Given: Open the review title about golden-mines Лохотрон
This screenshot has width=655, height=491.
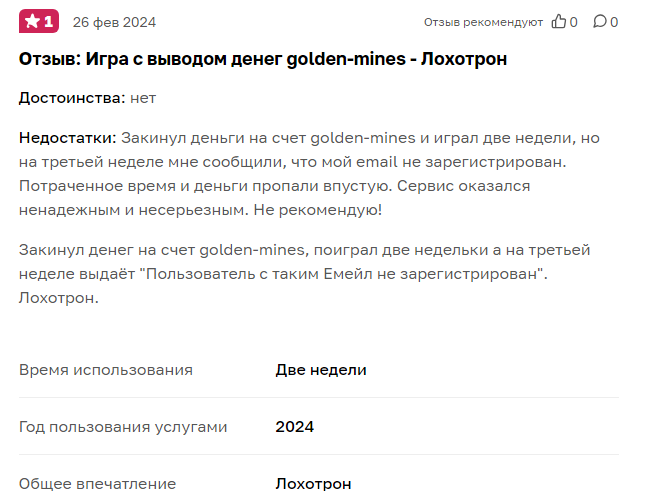Looking at the screenshot, I should tap(263, 59).
